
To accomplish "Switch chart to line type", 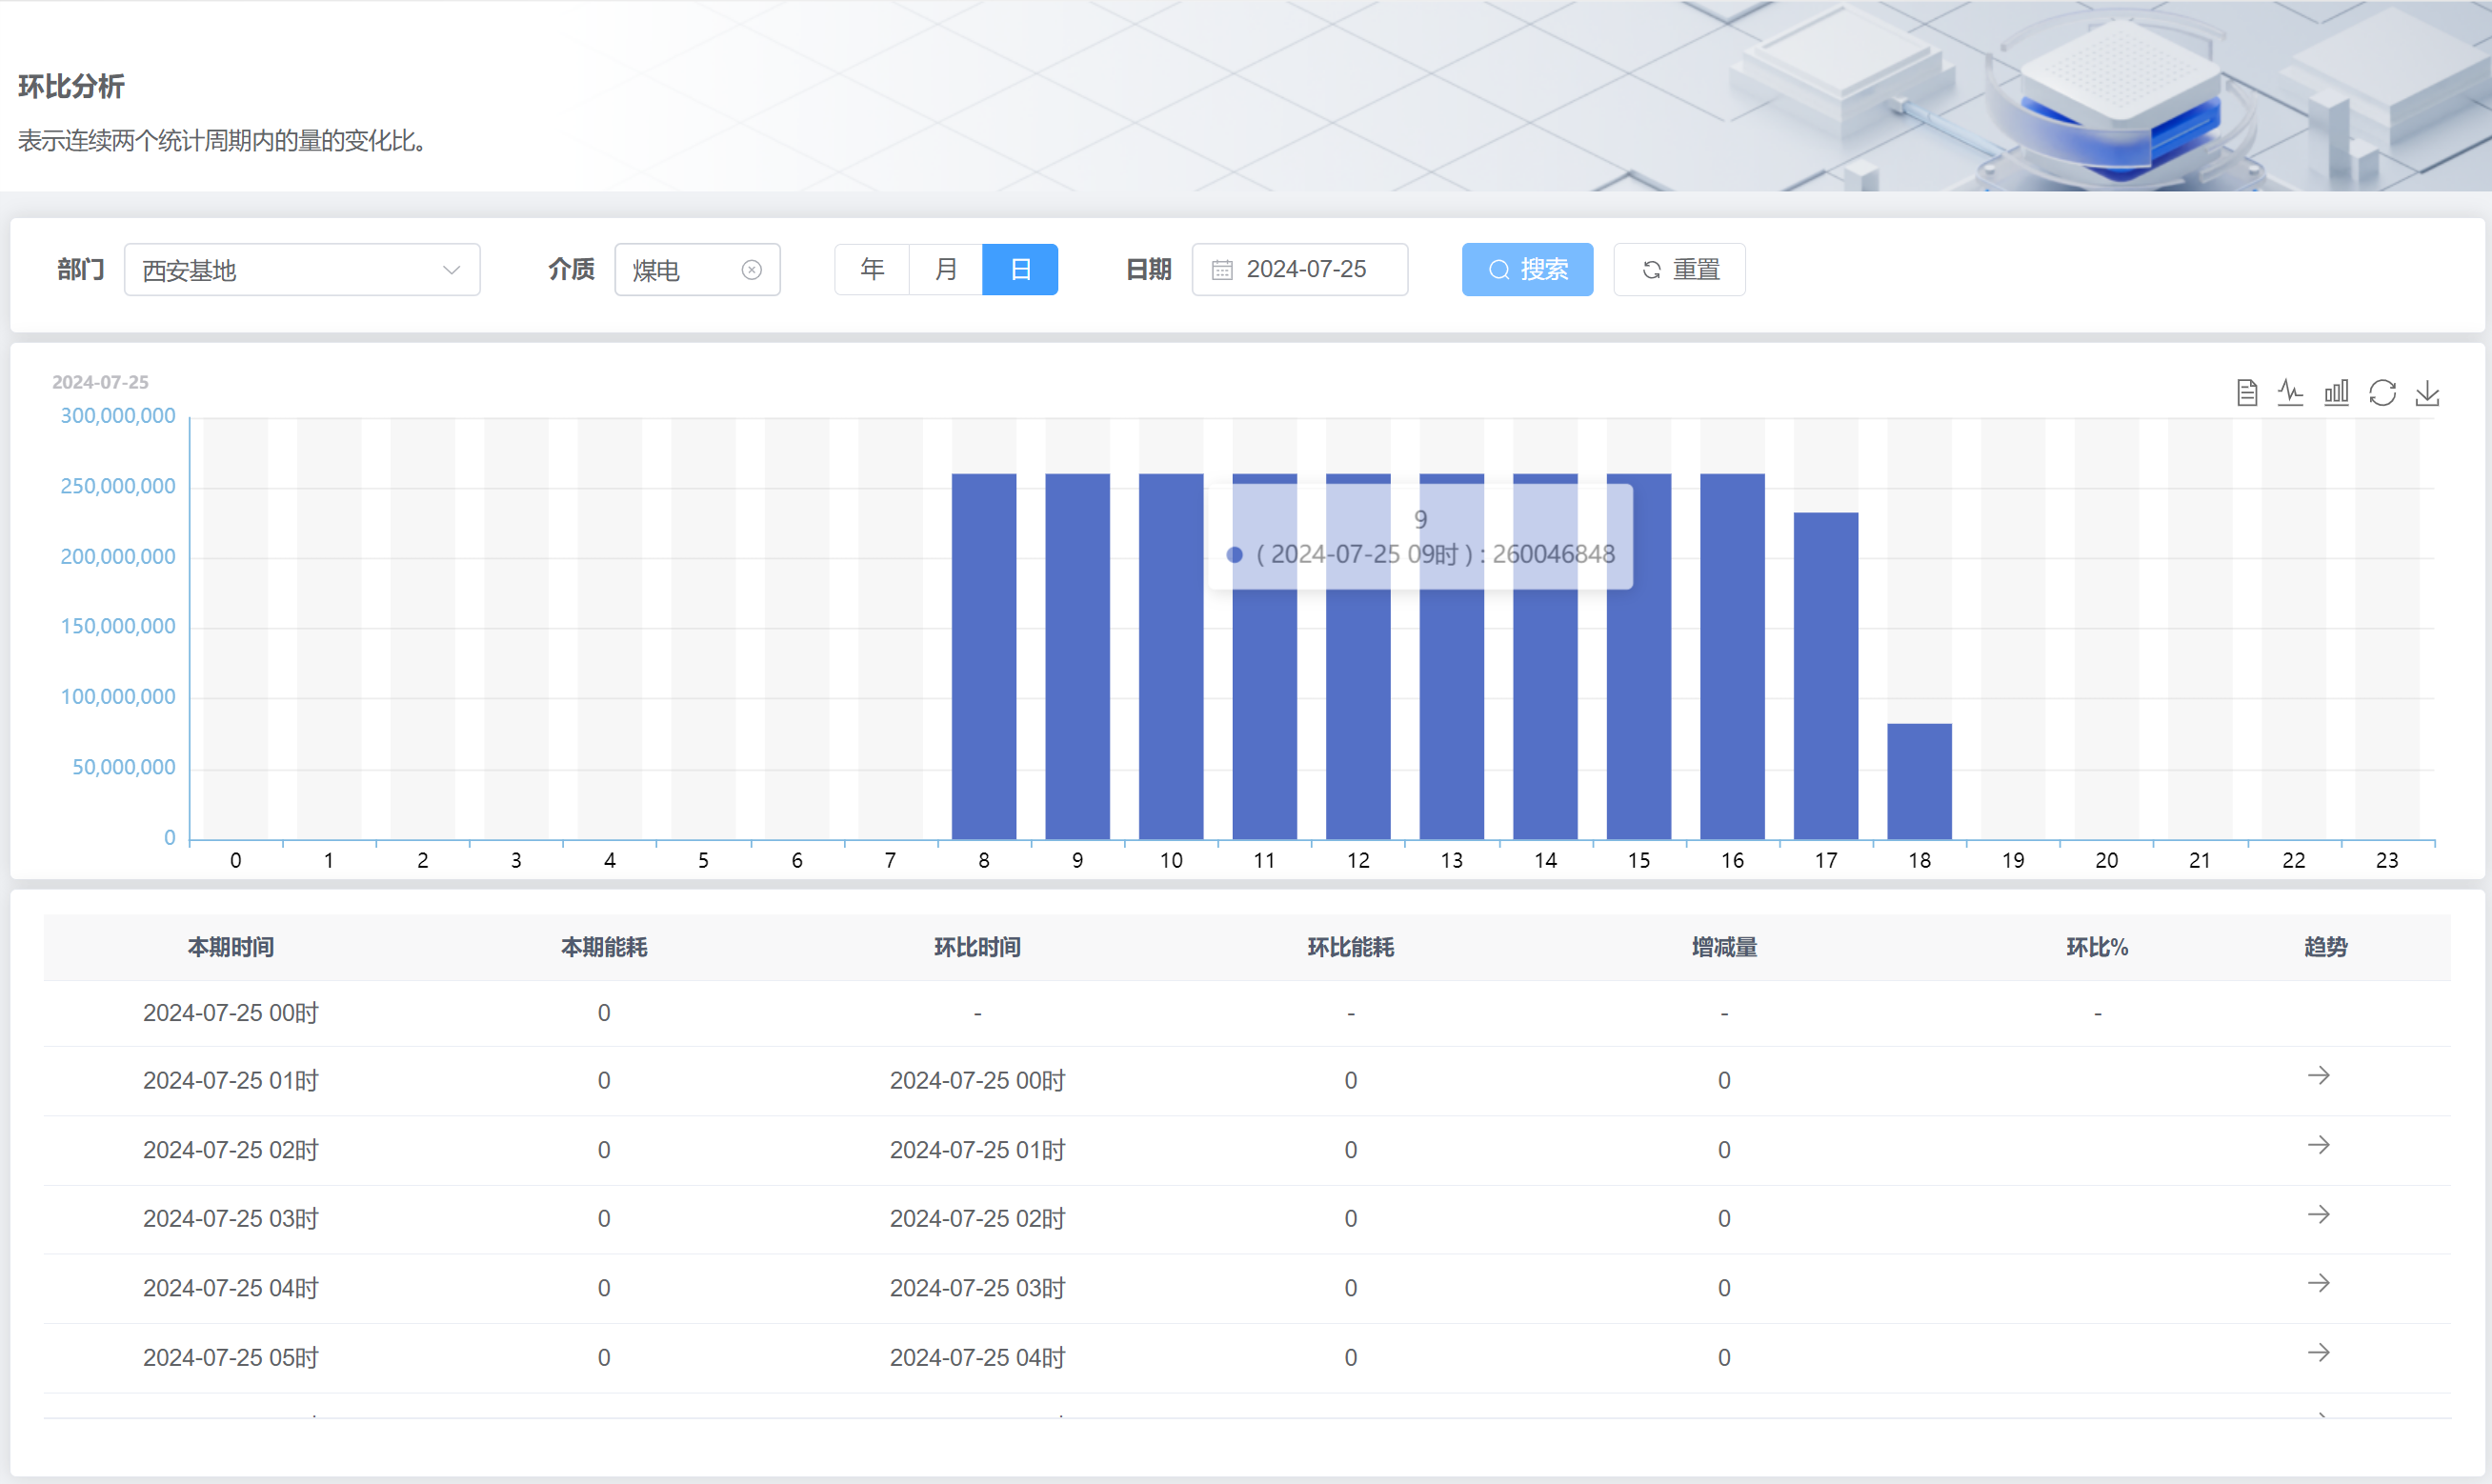I will [x=2290, y=393].
